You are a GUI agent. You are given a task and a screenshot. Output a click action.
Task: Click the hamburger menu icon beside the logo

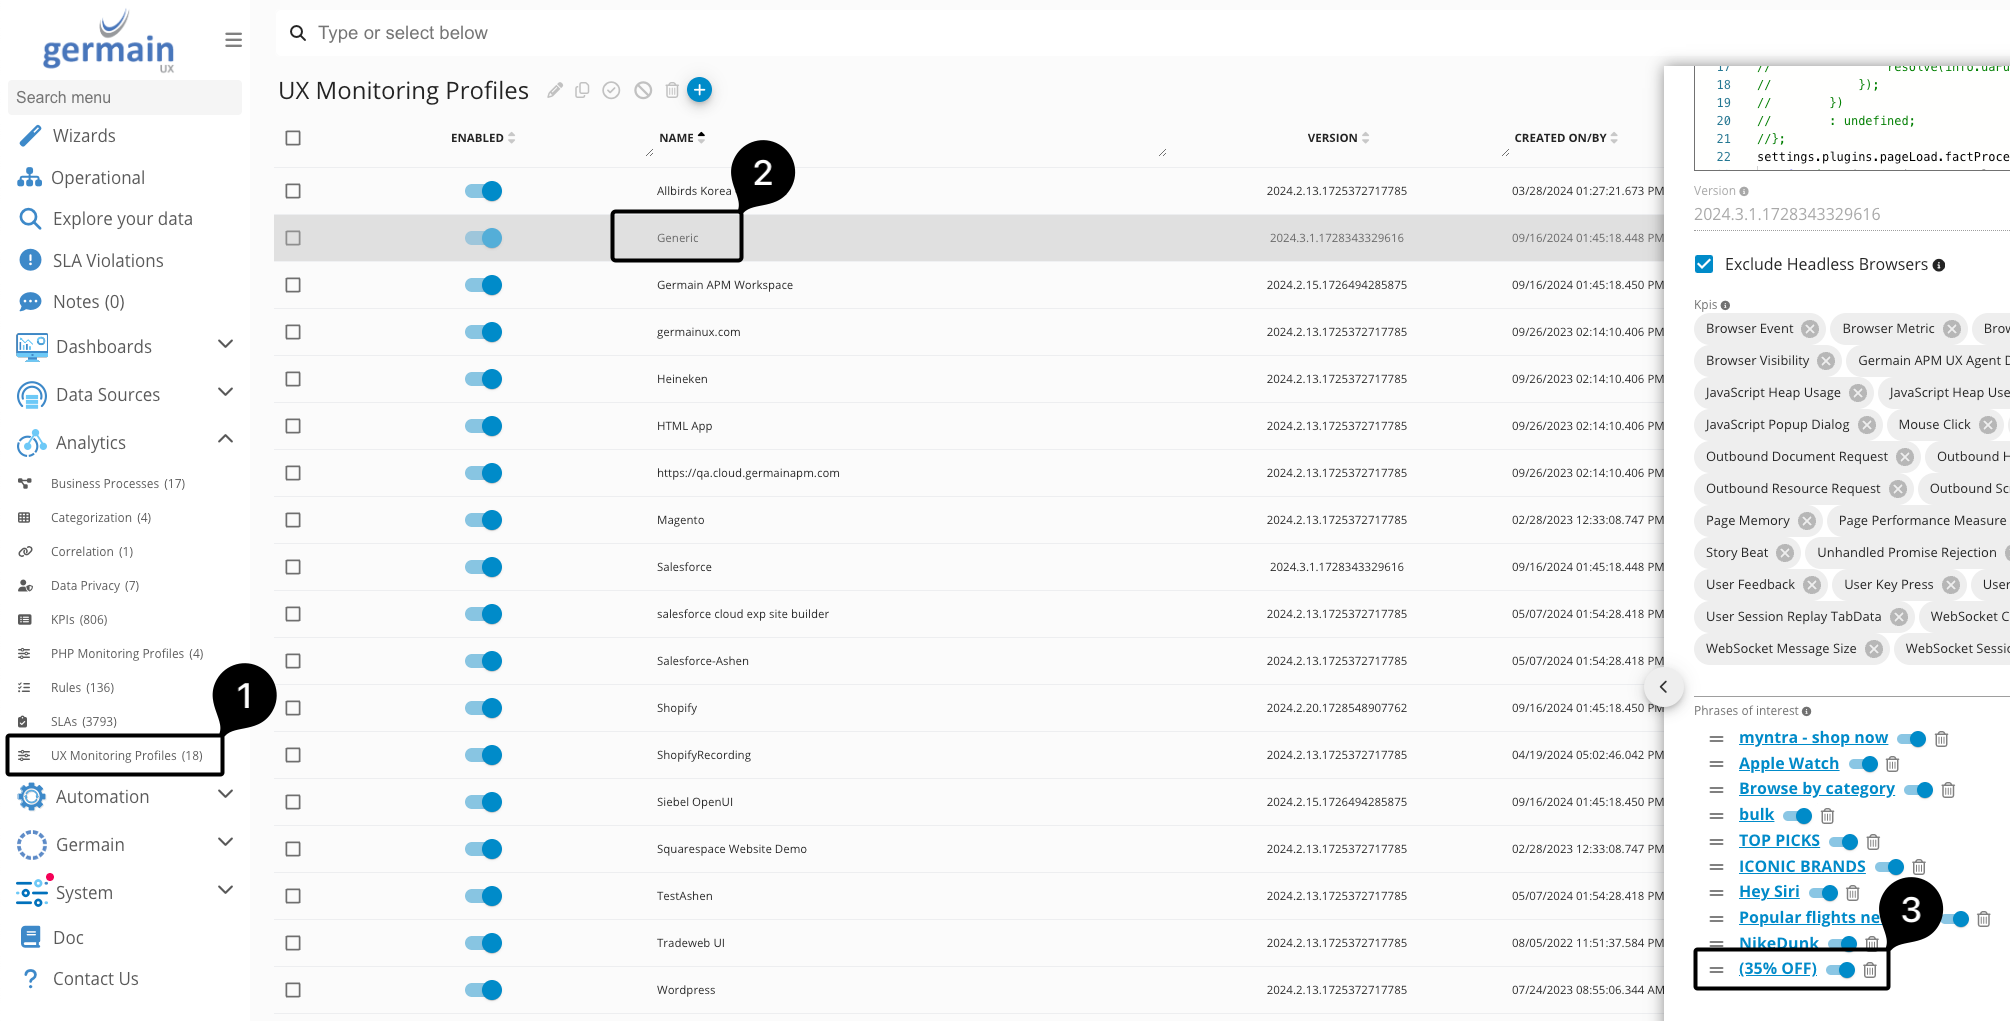pyautogui.click(x=233, y=40)
